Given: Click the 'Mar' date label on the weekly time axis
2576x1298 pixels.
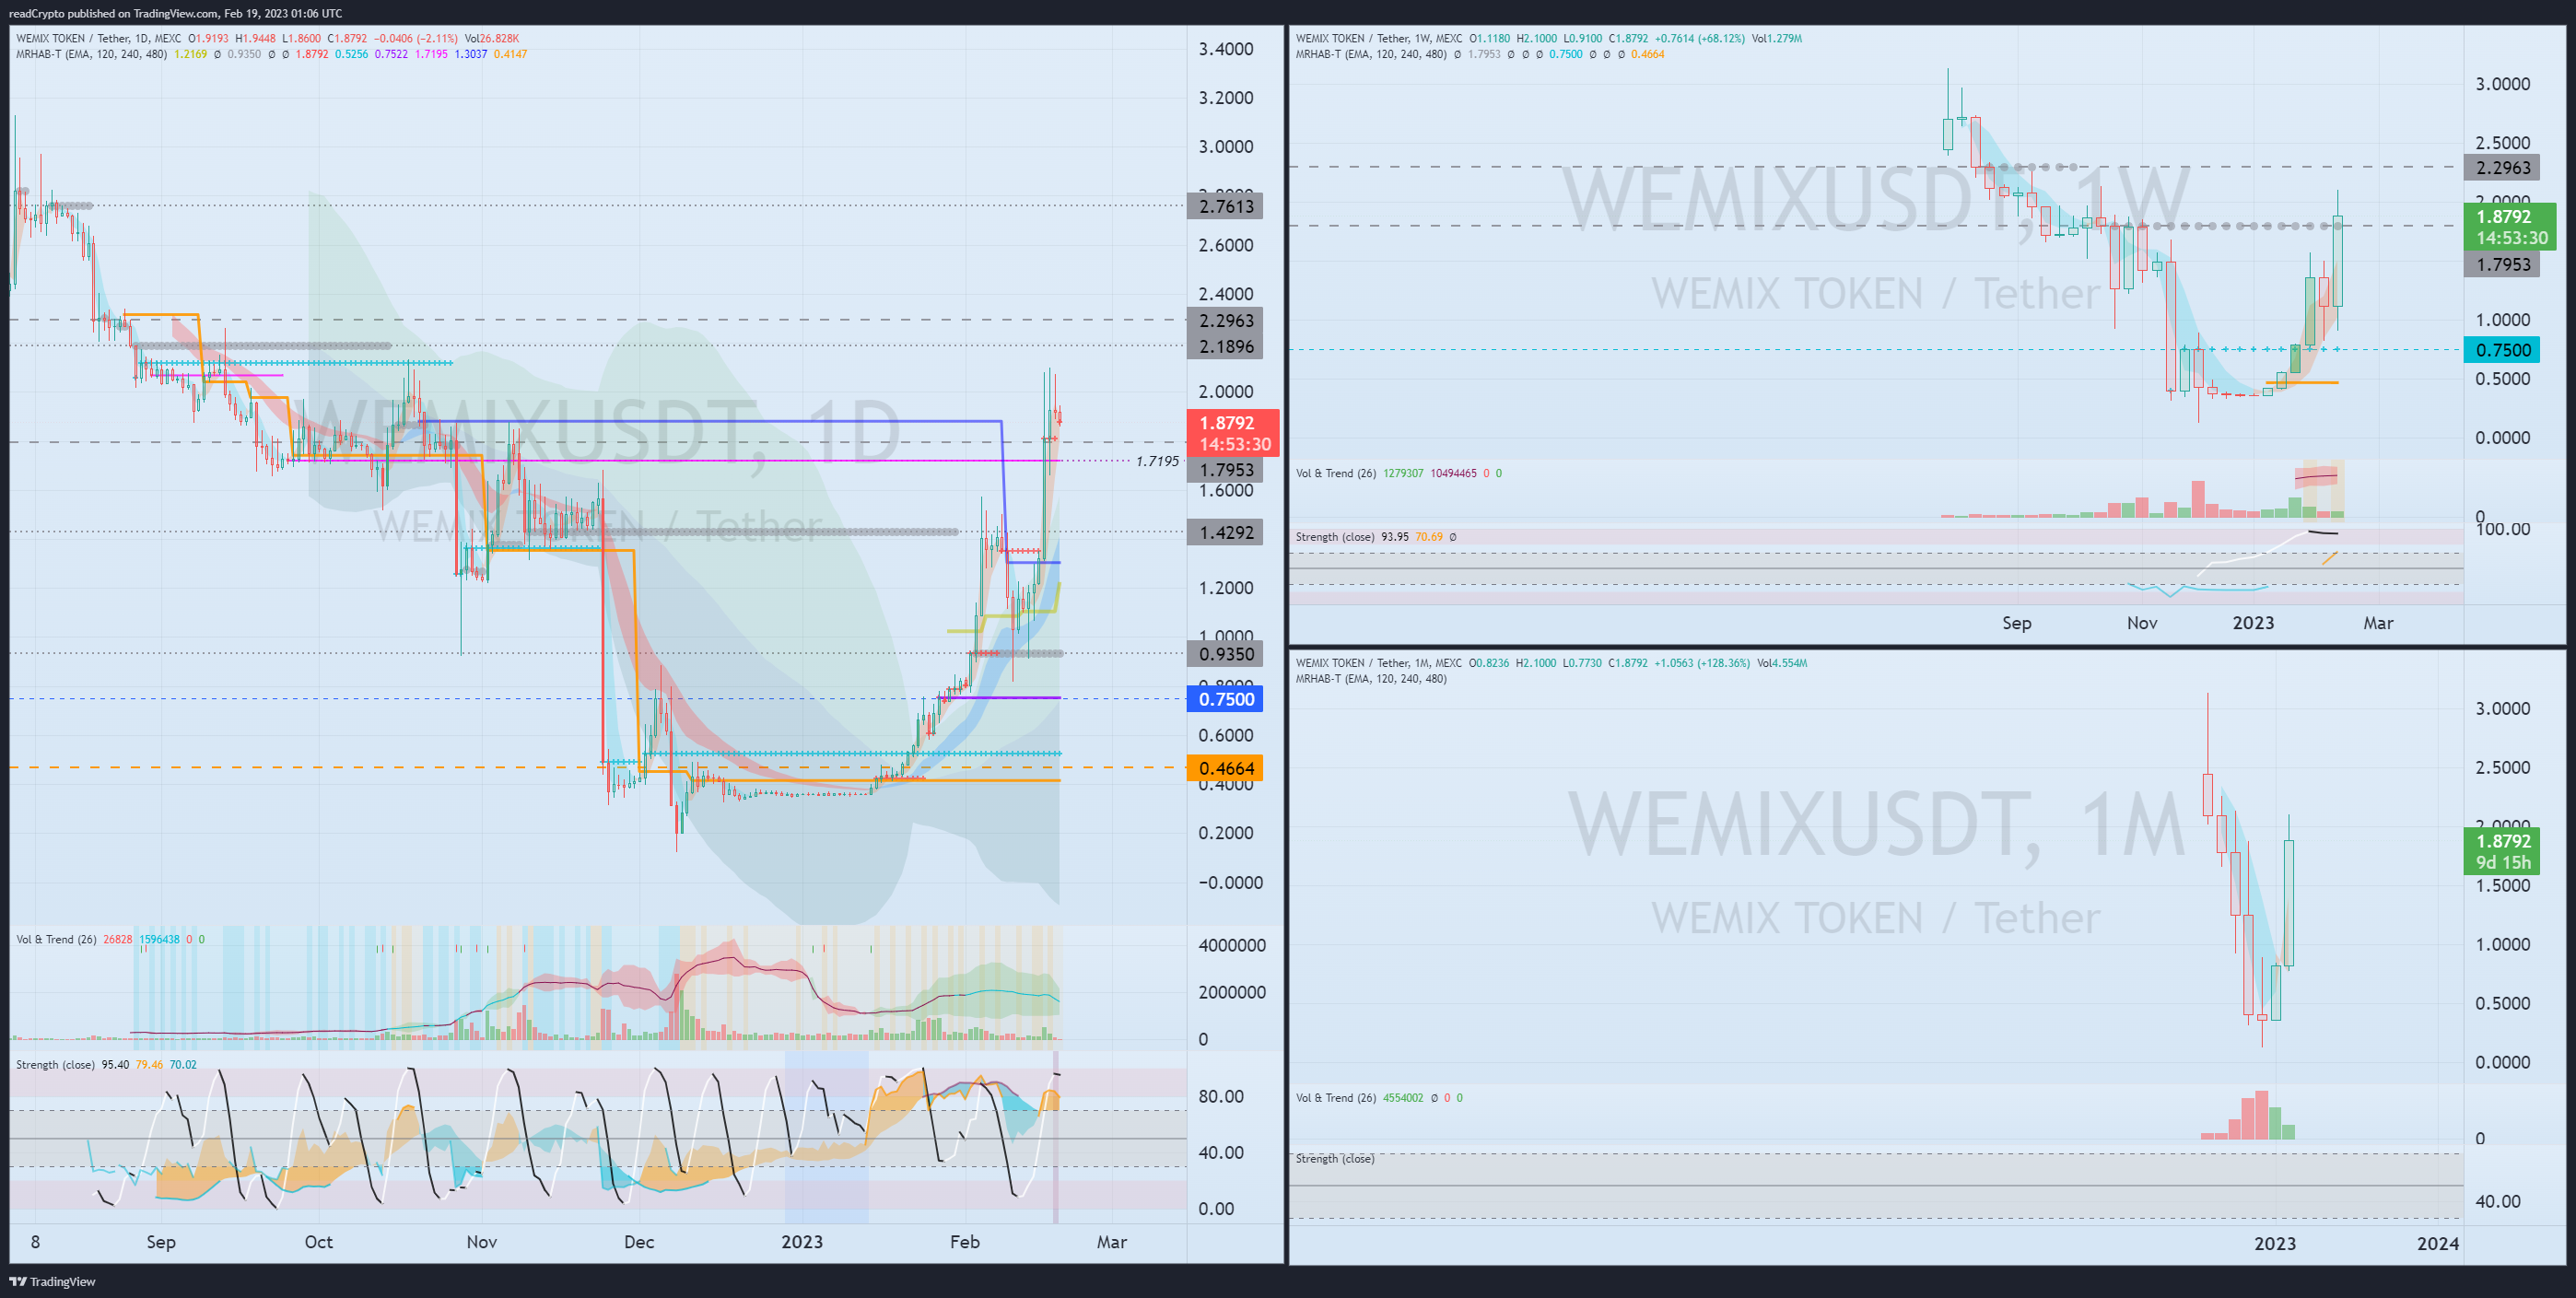Looking at the screenshot, I should [2378, 622].
